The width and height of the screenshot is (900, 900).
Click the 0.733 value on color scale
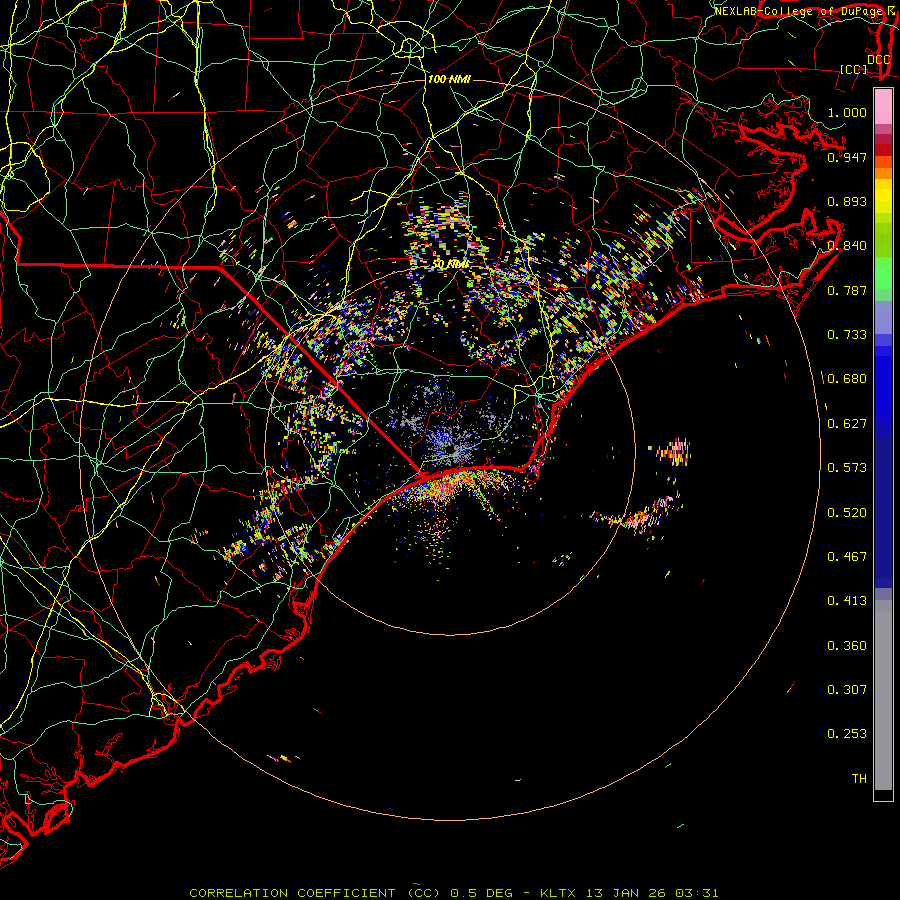[x=847, y=335]
